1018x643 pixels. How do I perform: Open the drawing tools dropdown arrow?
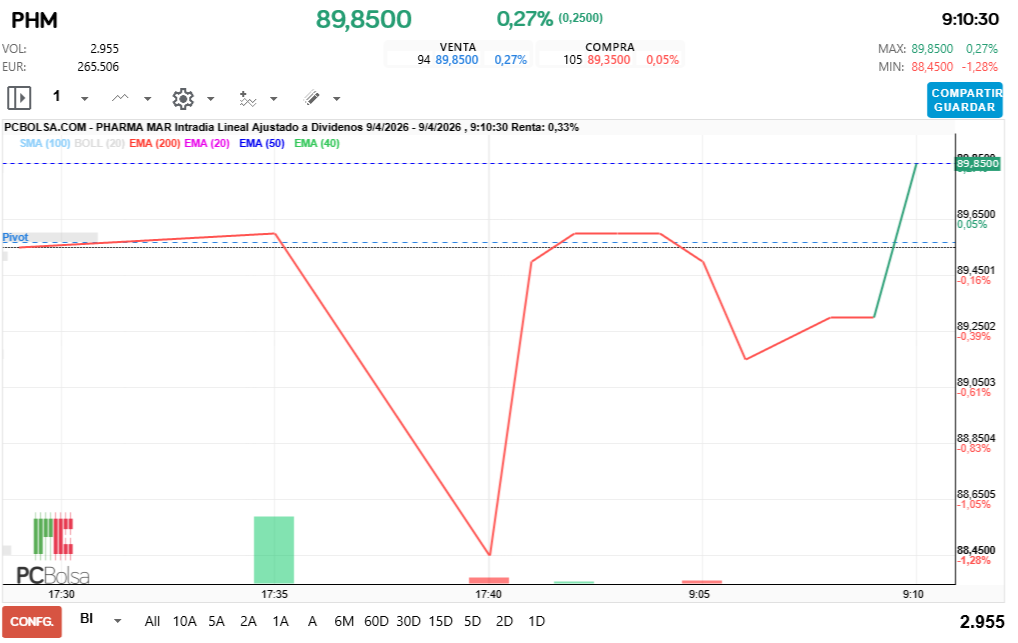click(334, 98)
